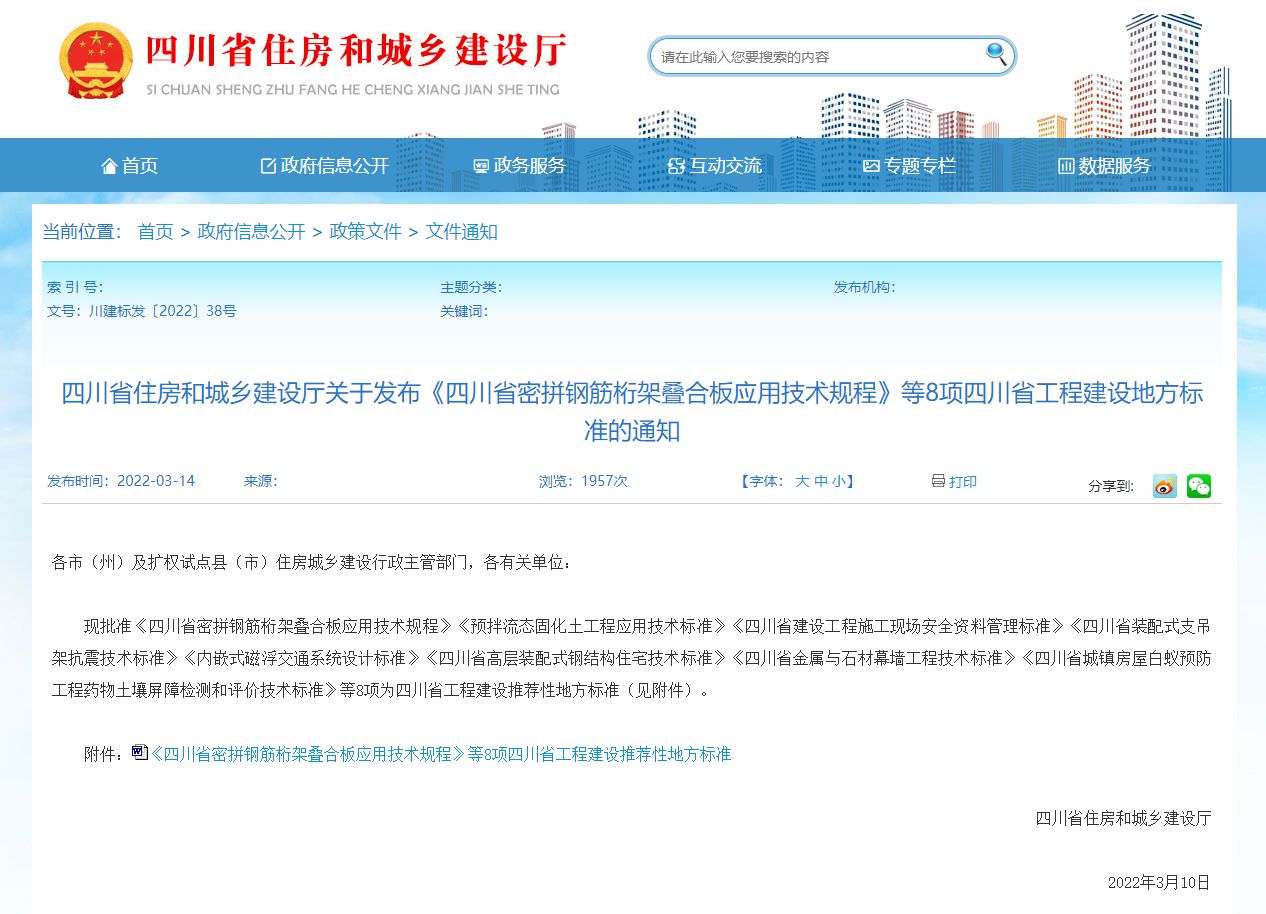Screen dimensions: 1266x914
Task: Click the publish date 2022-03-14
Action: [156, 481]
